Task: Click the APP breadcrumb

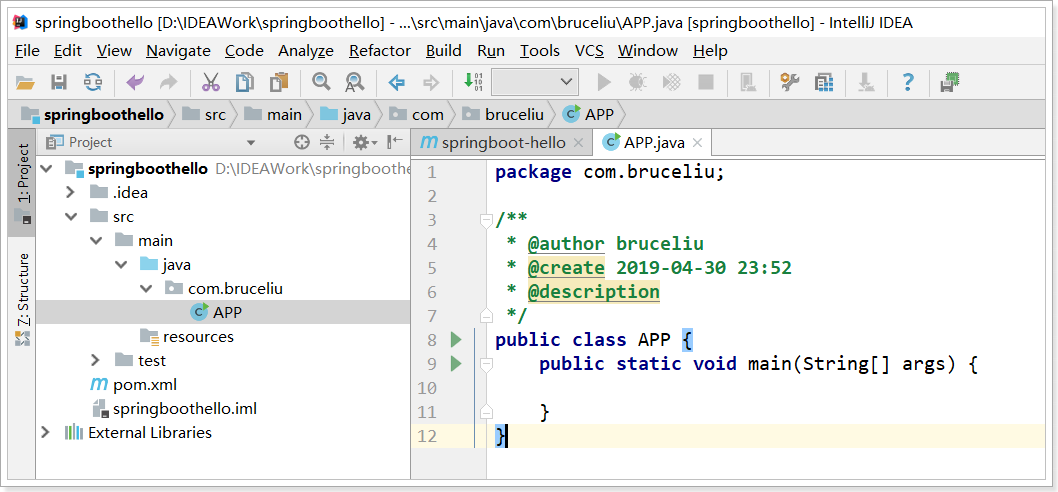Action: tap(588, 115)
